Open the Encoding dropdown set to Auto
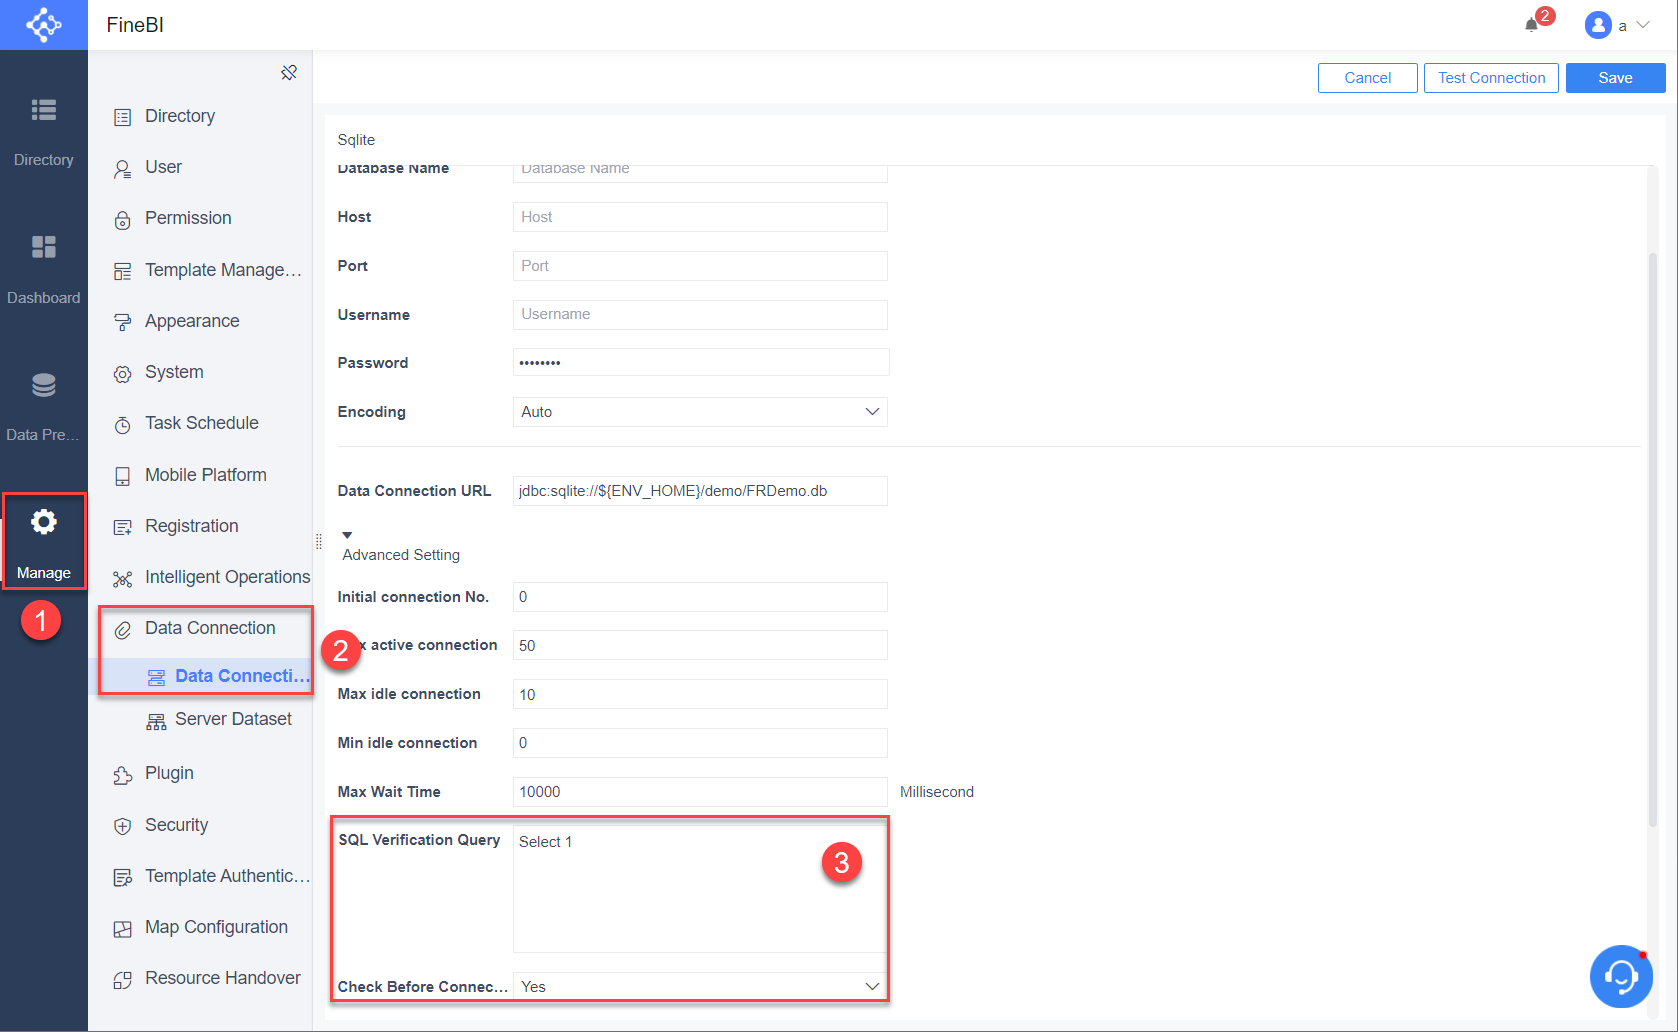The height and width of the screenshot is (1032, 1678). tap(700, 412)
